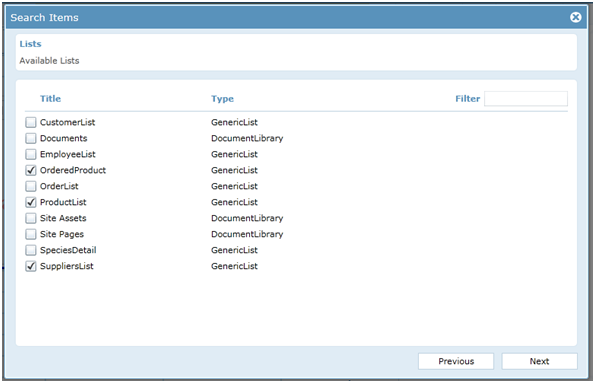
Task: Deselect the ProductList checkbox
Action: point(31,202)
